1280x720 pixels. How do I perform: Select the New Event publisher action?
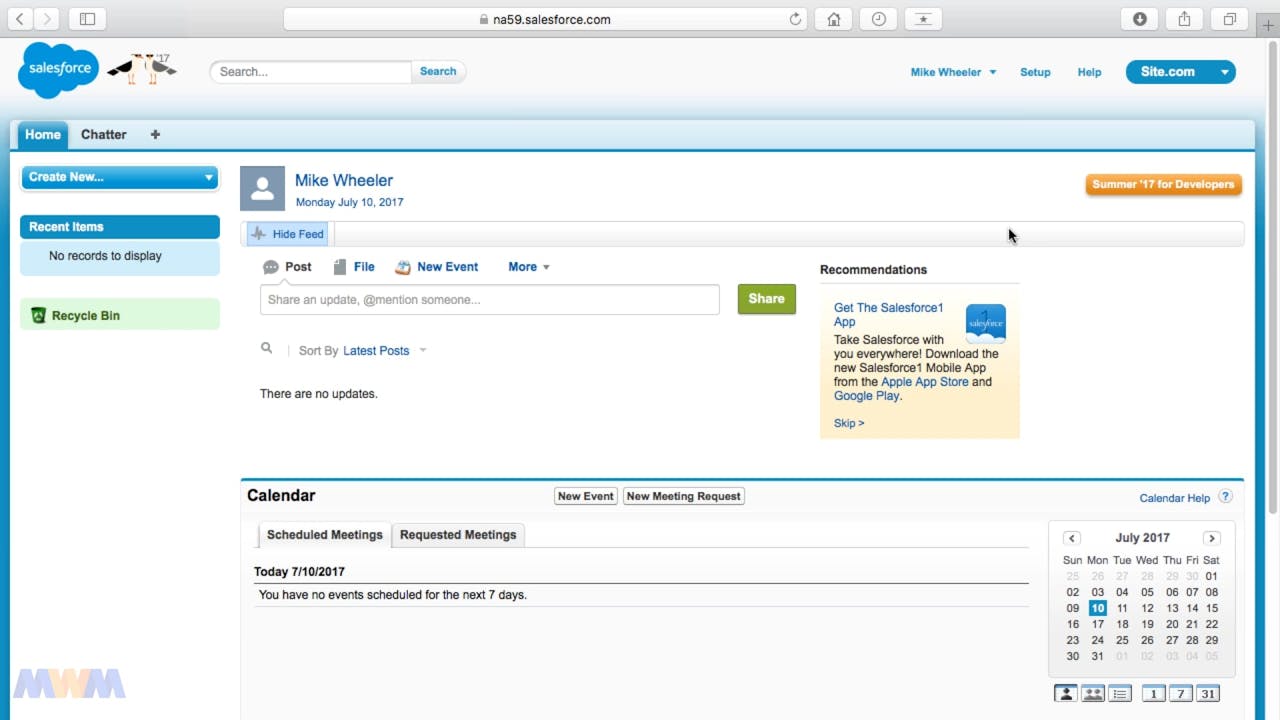point(437,267)
